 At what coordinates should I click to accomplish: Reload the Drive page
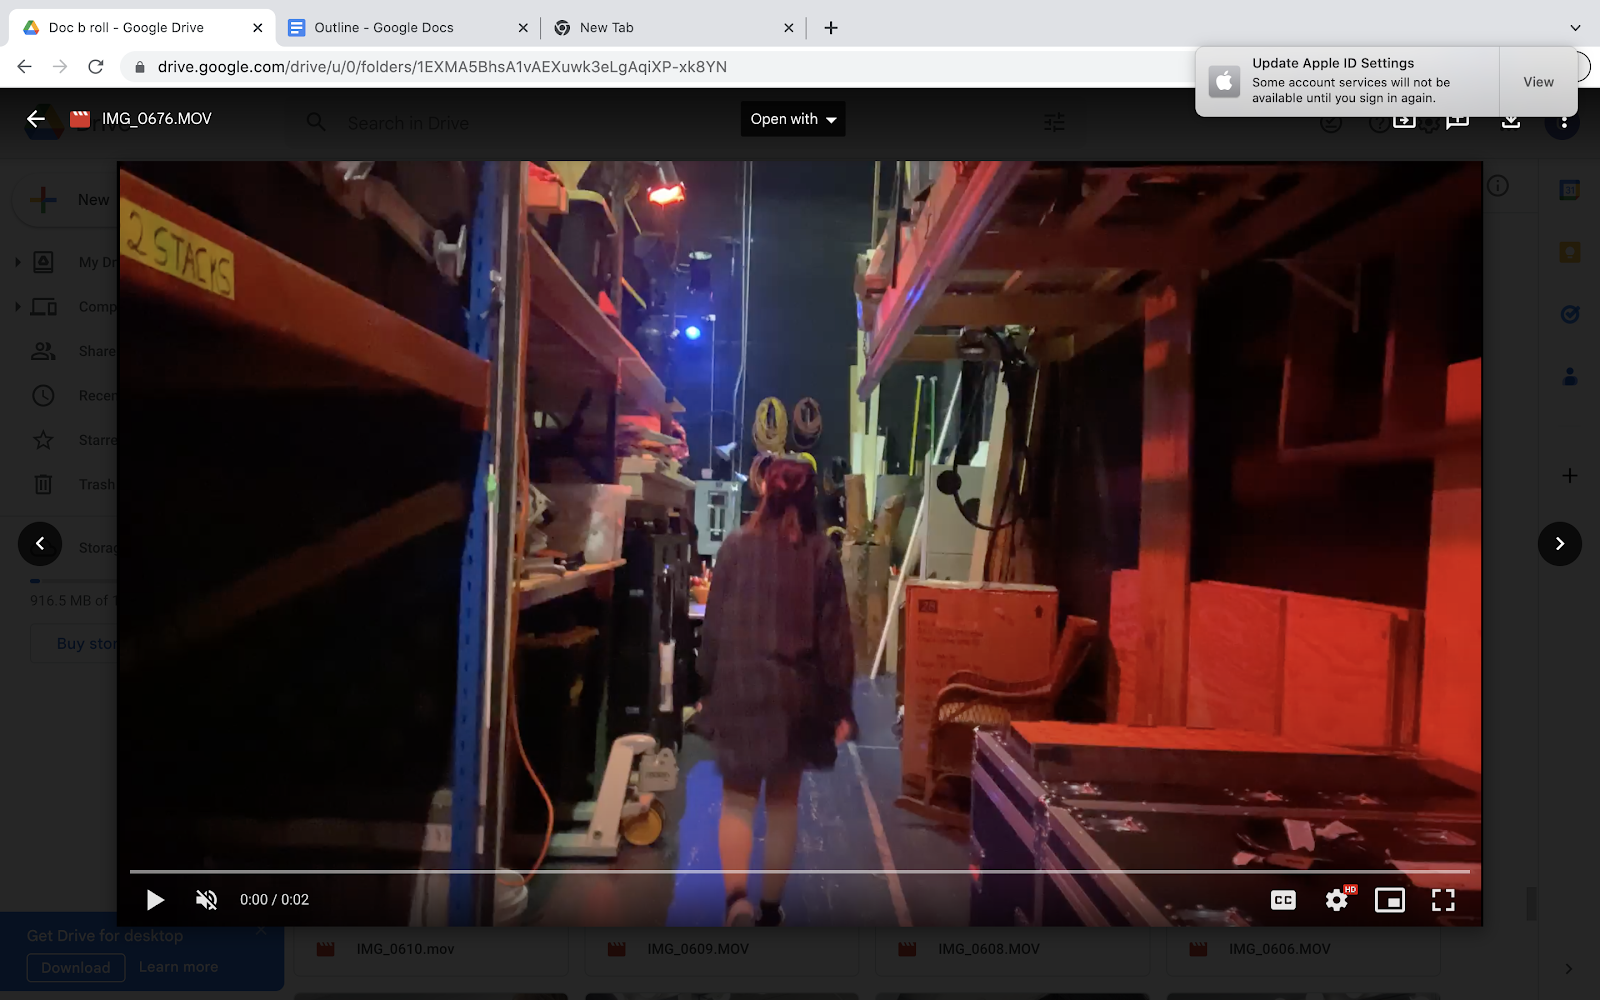(x=96, y=66)
